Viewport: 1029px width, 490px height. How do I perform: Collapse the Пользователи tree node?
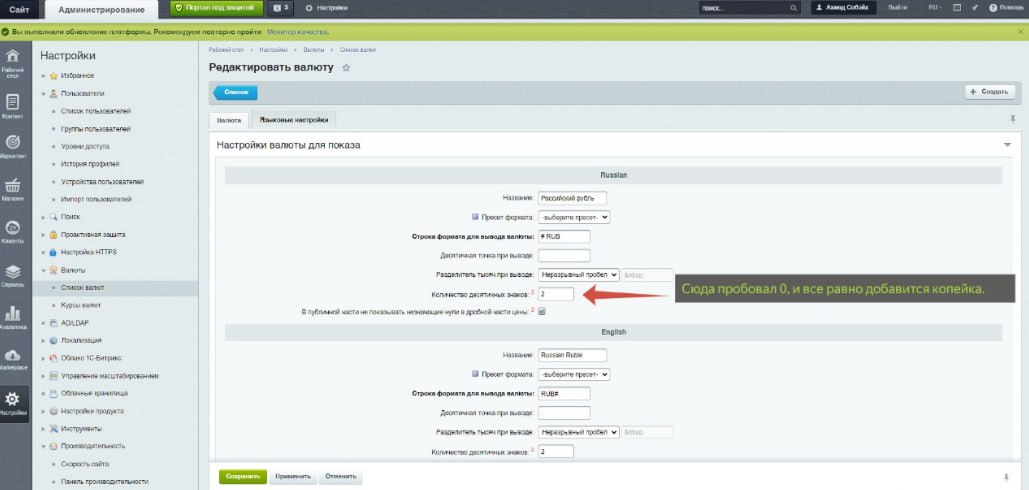43,94
